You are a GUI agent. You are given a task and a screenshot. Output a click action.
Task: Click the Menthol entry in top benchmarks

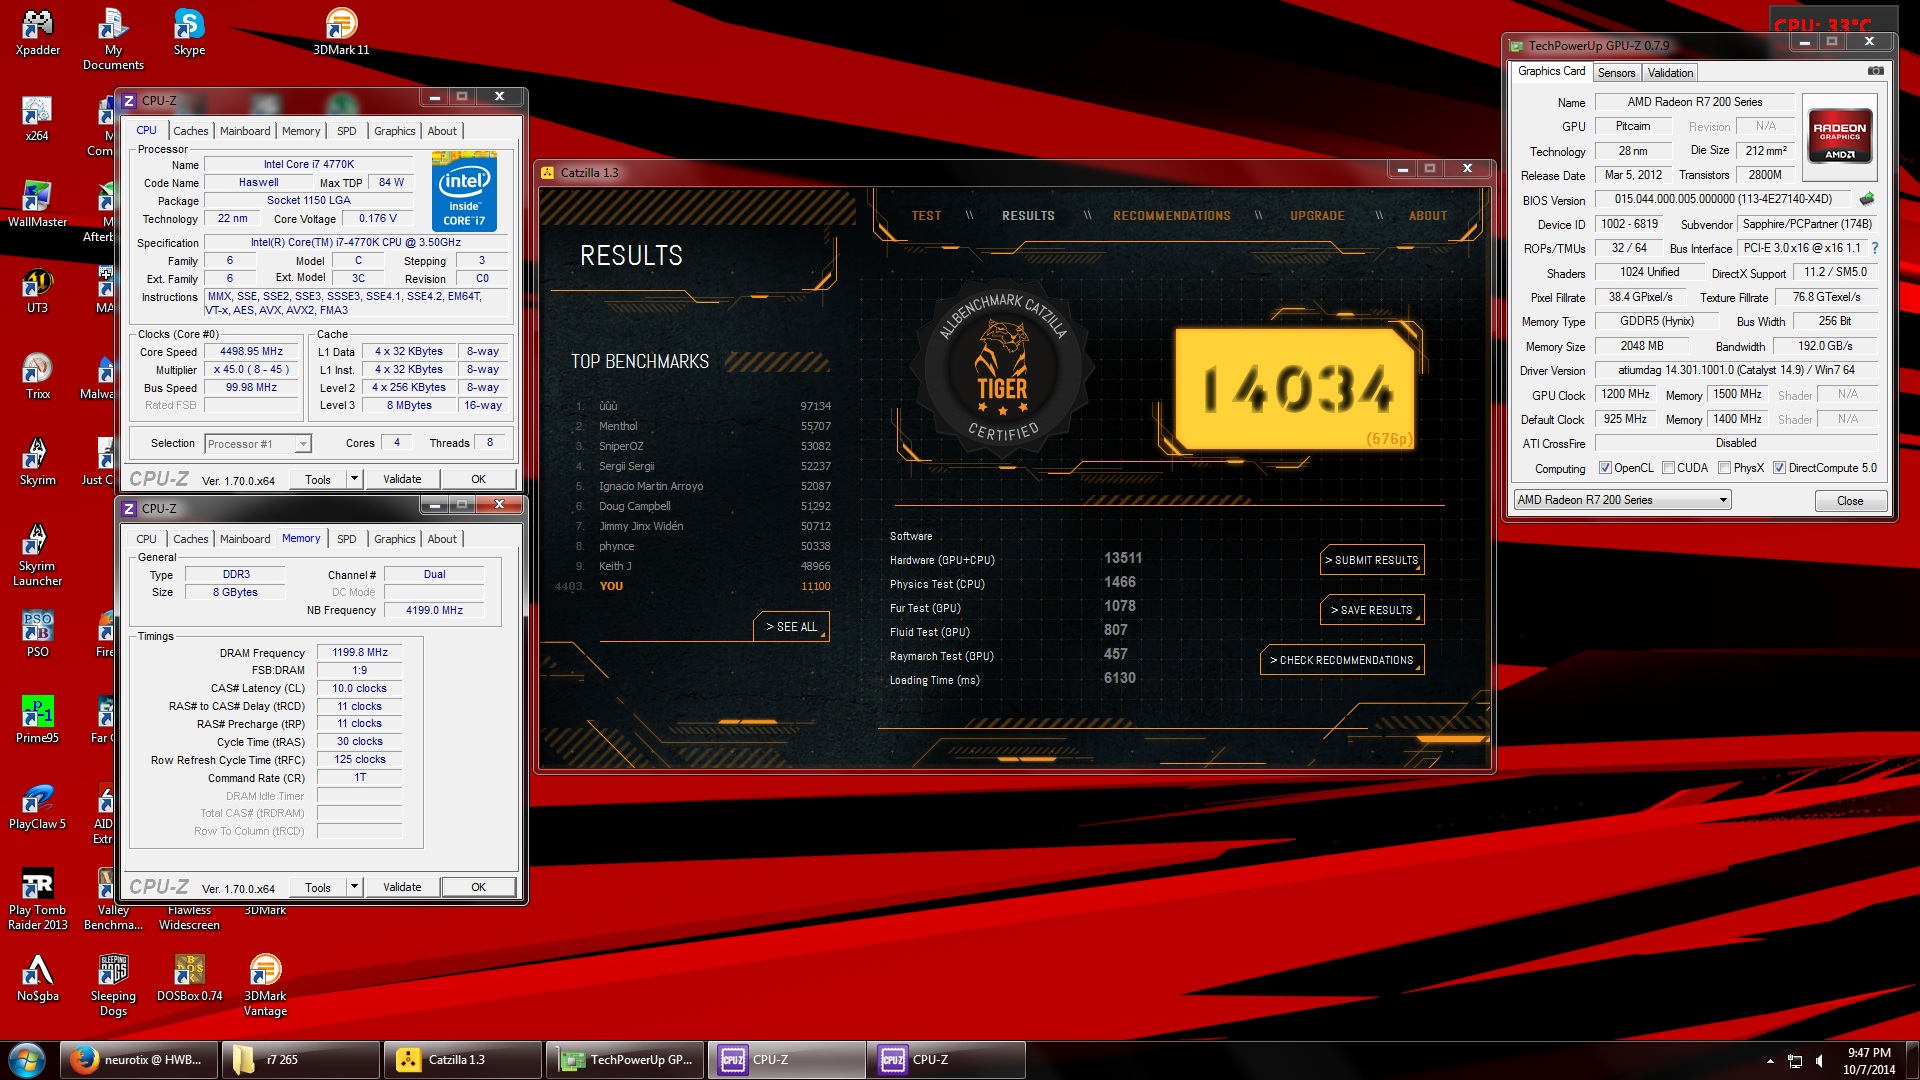click(703, 426)
